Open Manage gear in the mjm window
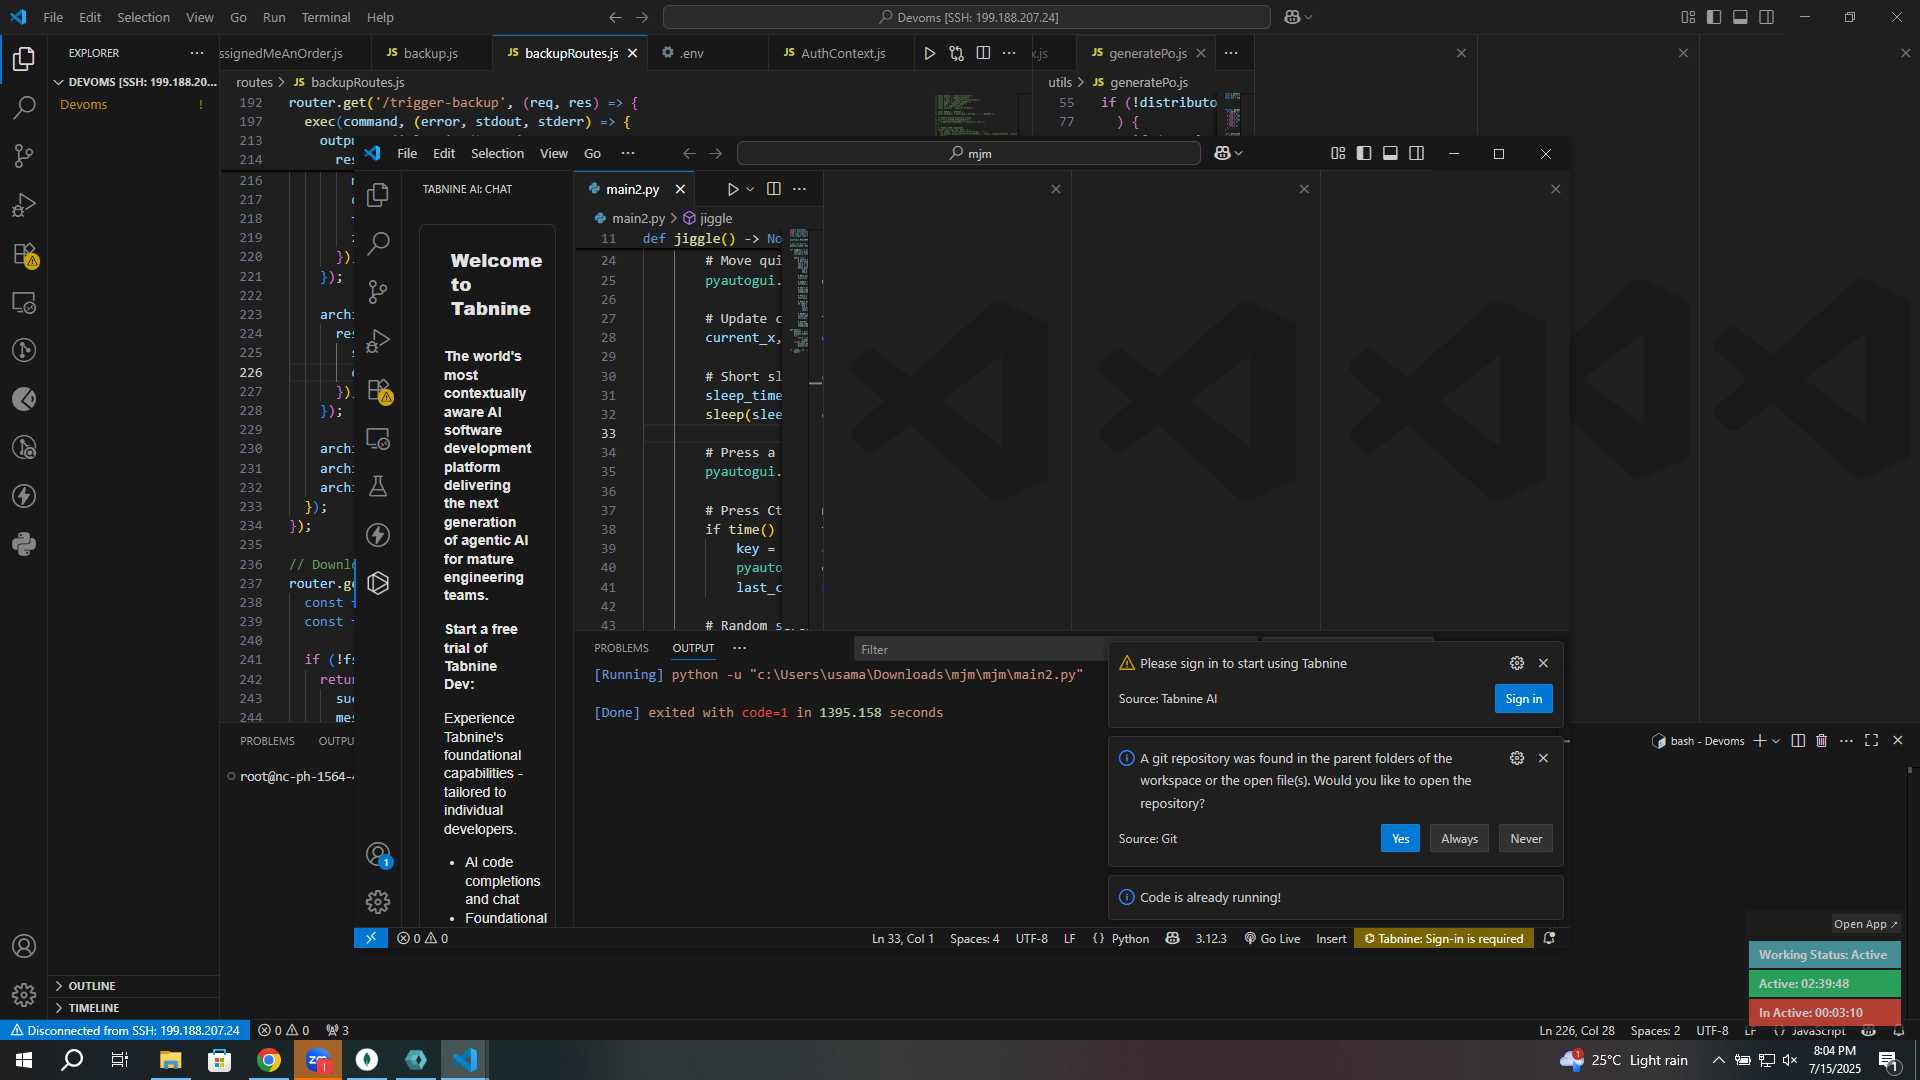This screenshot has width=1920, height=1080. 378,902
